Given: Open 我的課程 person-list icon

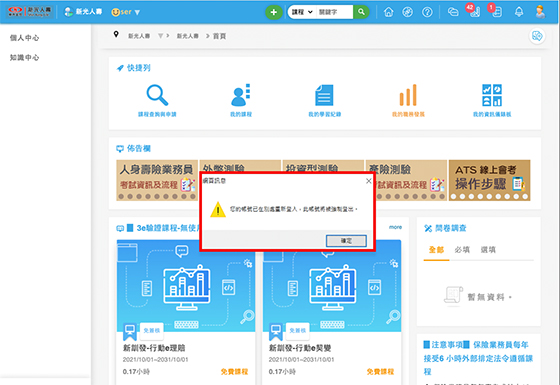Looking at the screenshot, I should point(241,95).
